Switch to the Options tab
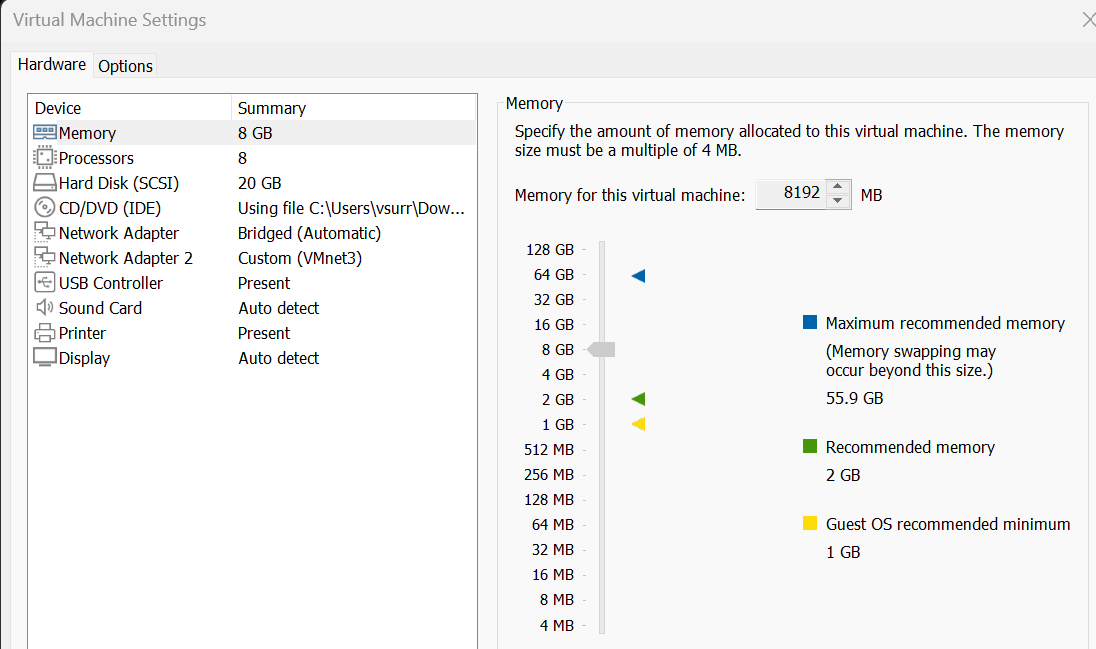This screenshot has height=649, width=1096. [125, 65]
